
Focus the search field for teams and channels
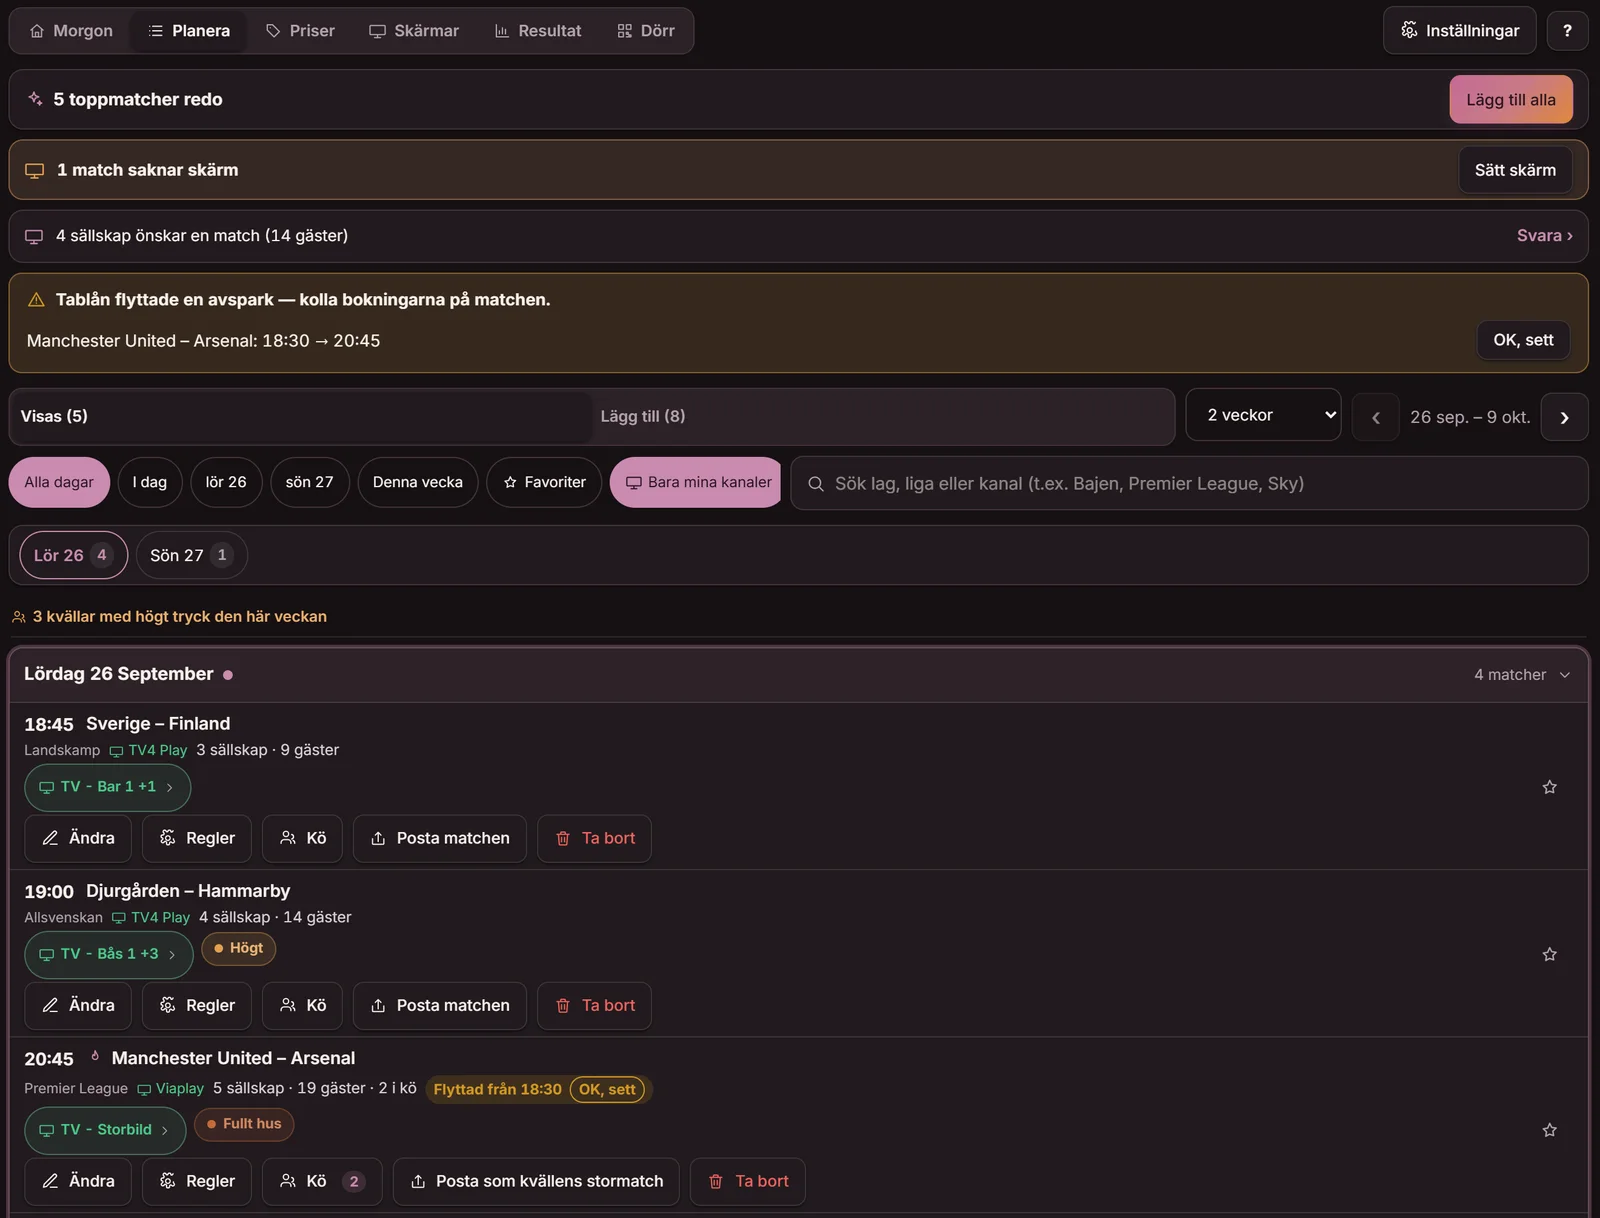(x=1189, y=484)
